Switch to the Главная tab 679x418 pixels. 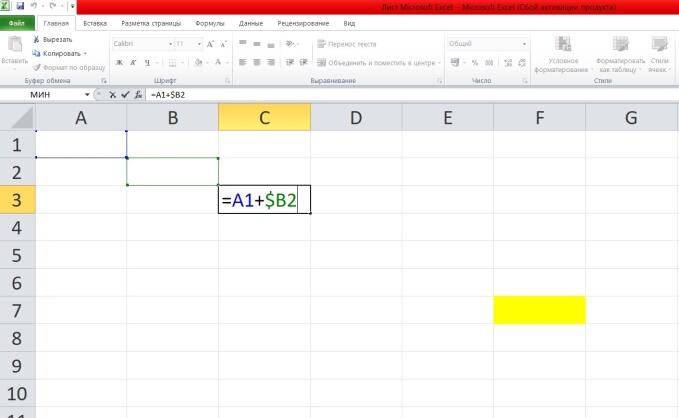[x=56, y=23]
